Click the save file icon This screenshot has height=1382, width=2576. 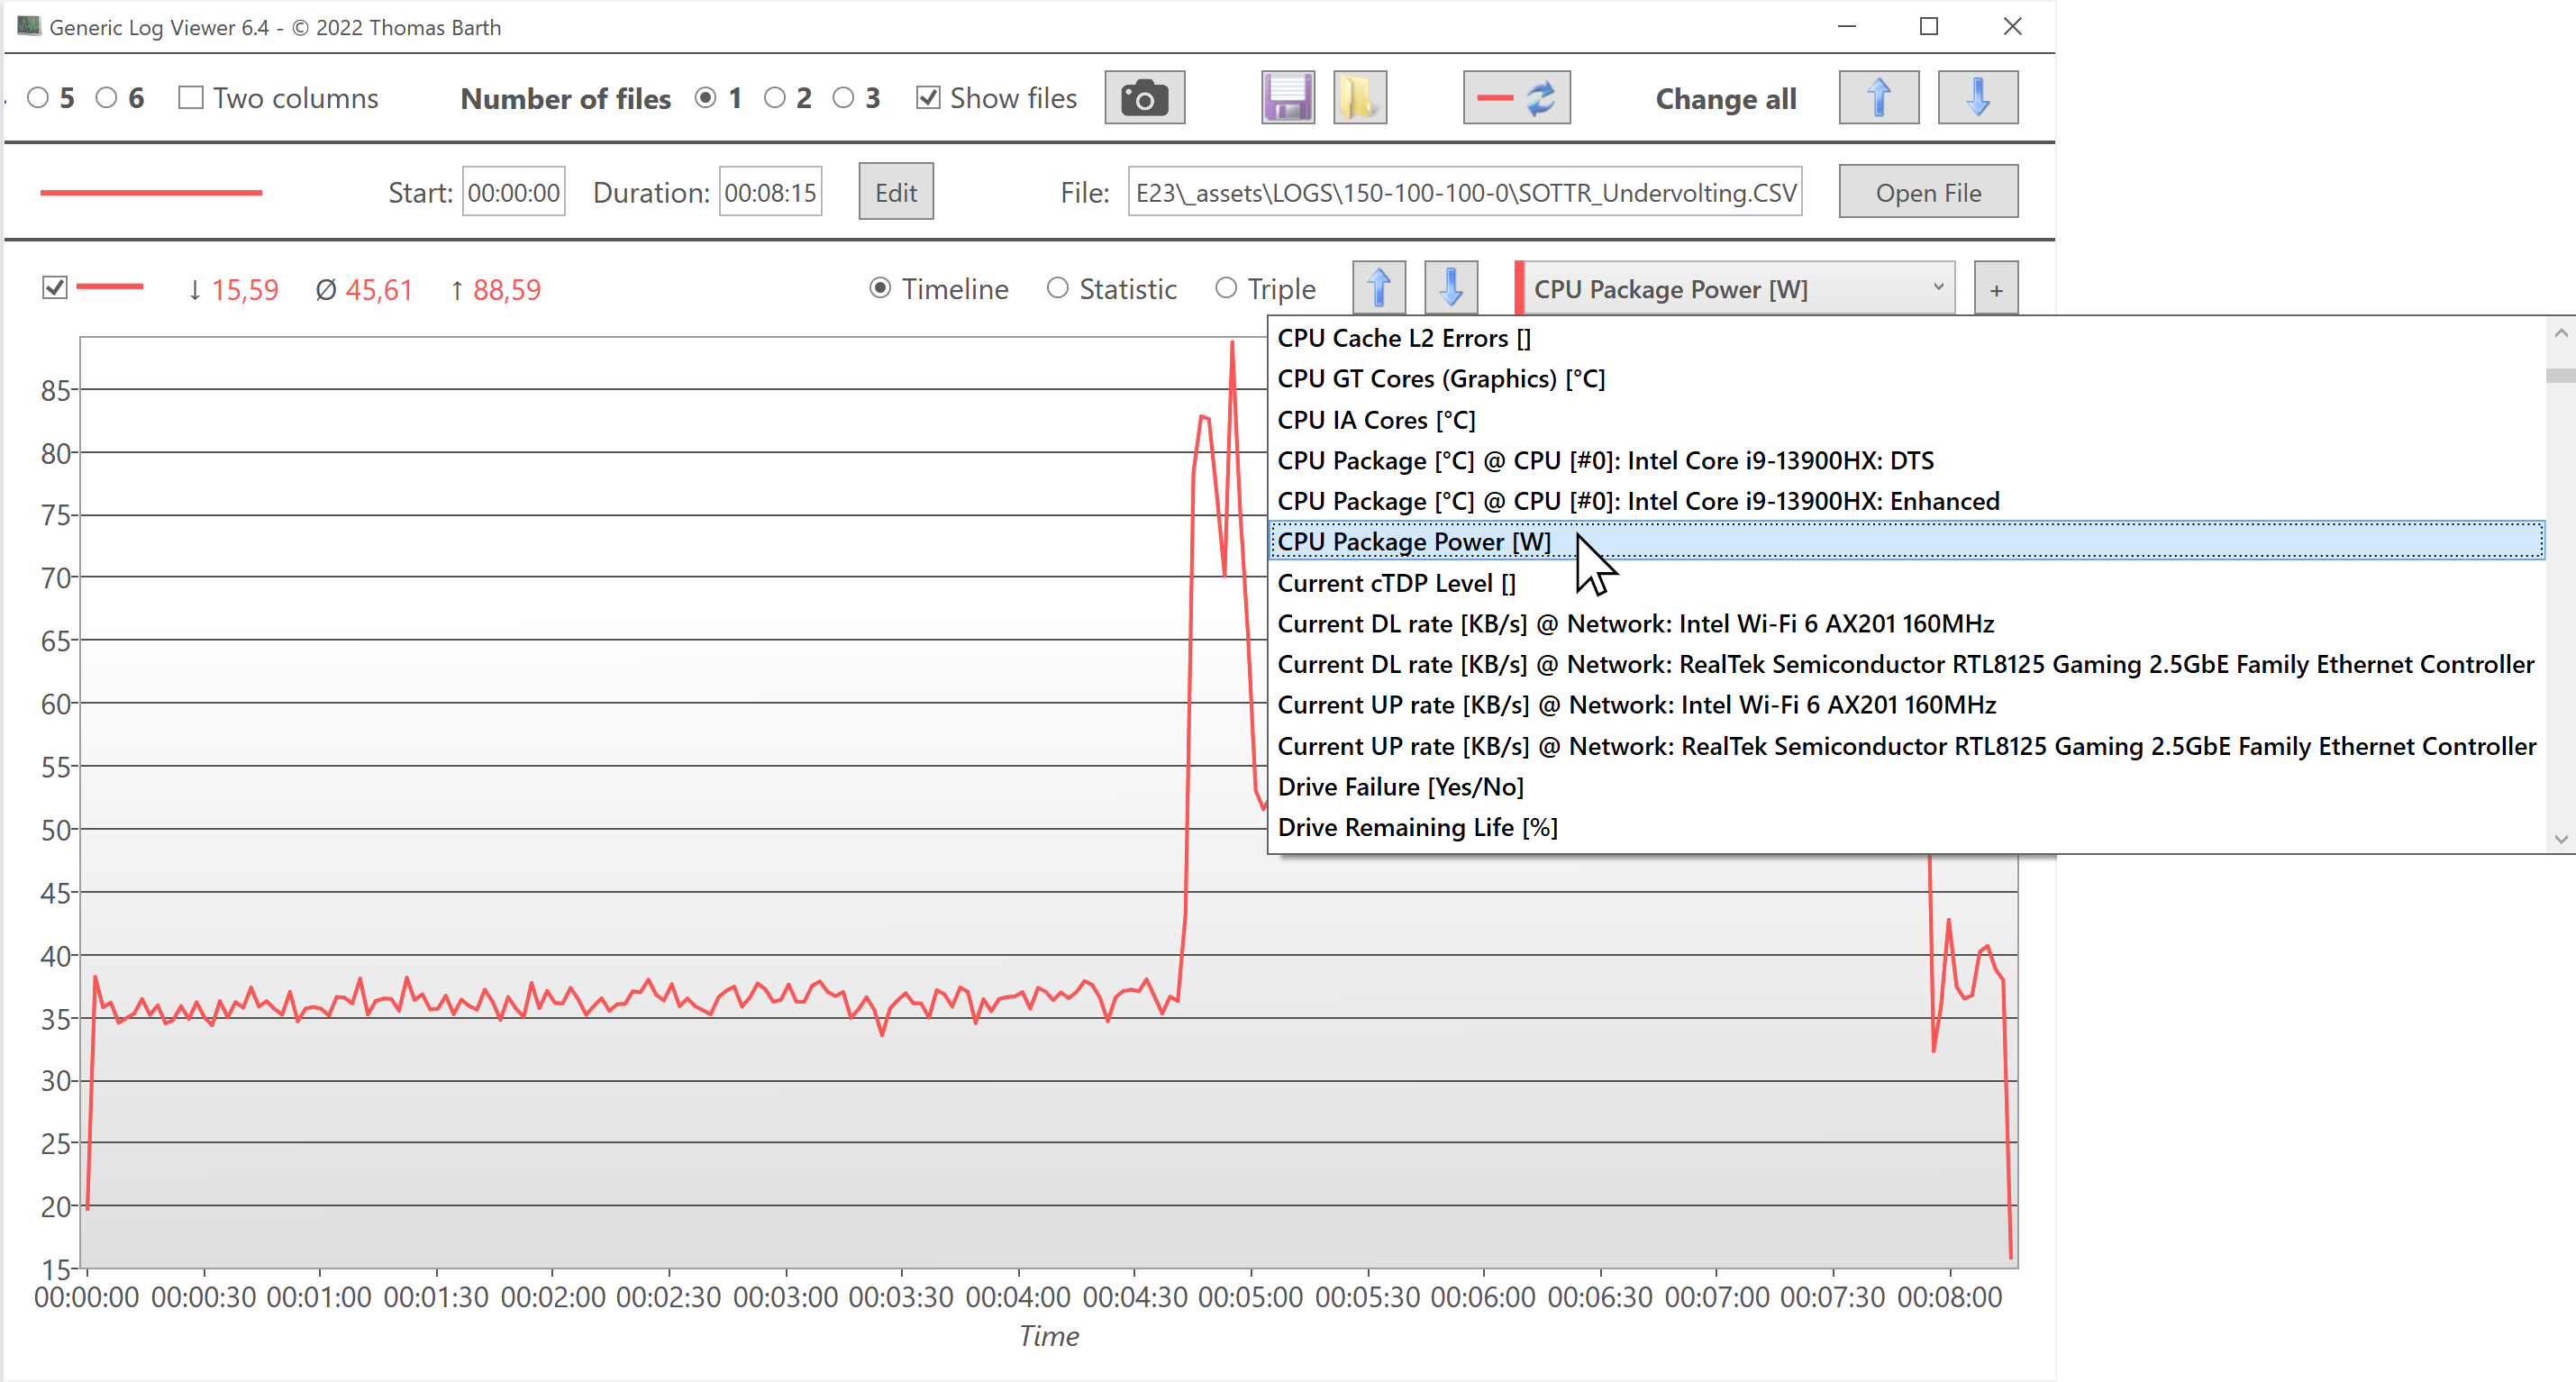tap(1285, 99)
